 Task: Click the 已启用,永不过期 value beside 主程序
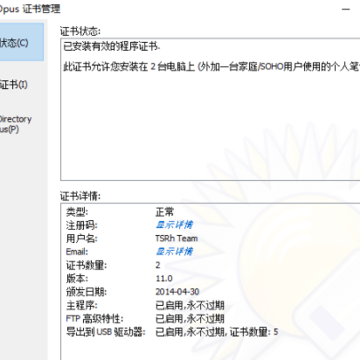point(190,305)
